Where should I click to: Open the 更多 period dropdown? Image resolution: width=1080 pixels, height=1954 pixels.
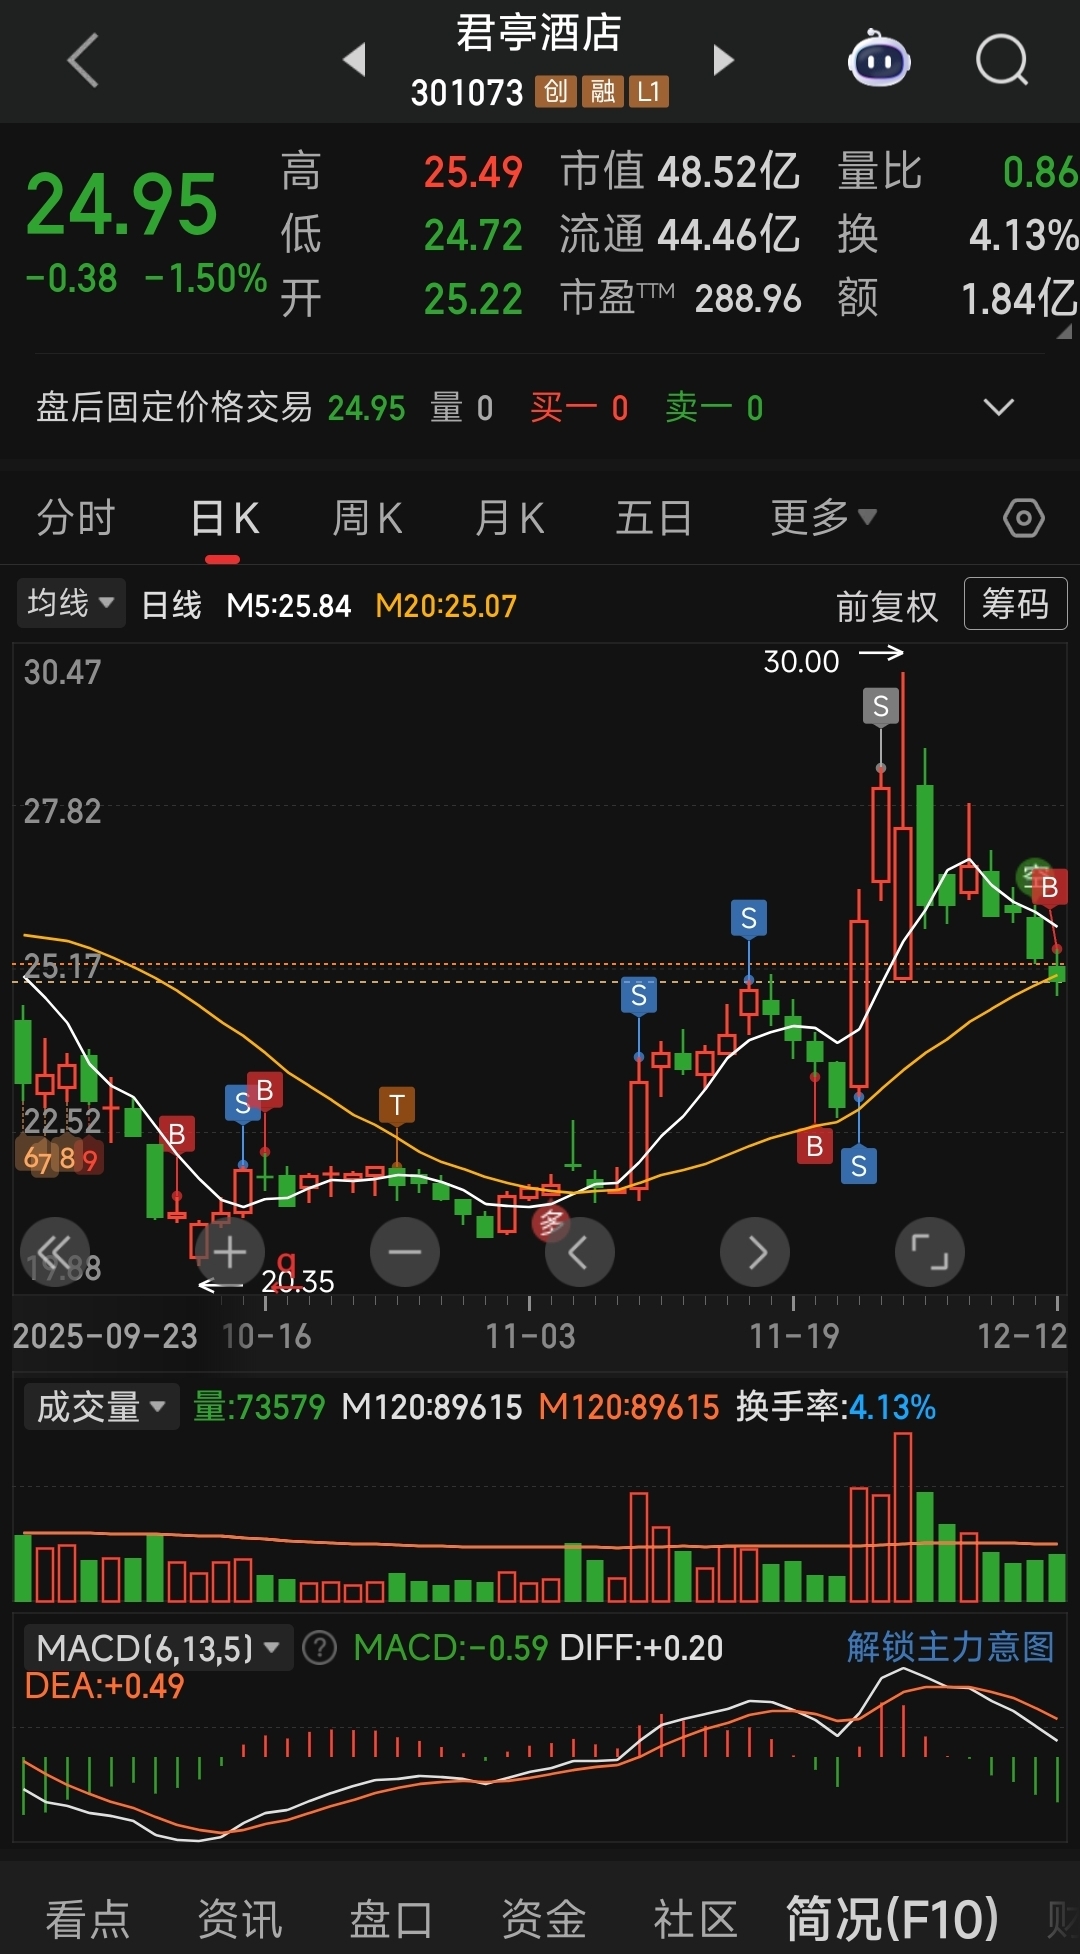click(823, 518)
